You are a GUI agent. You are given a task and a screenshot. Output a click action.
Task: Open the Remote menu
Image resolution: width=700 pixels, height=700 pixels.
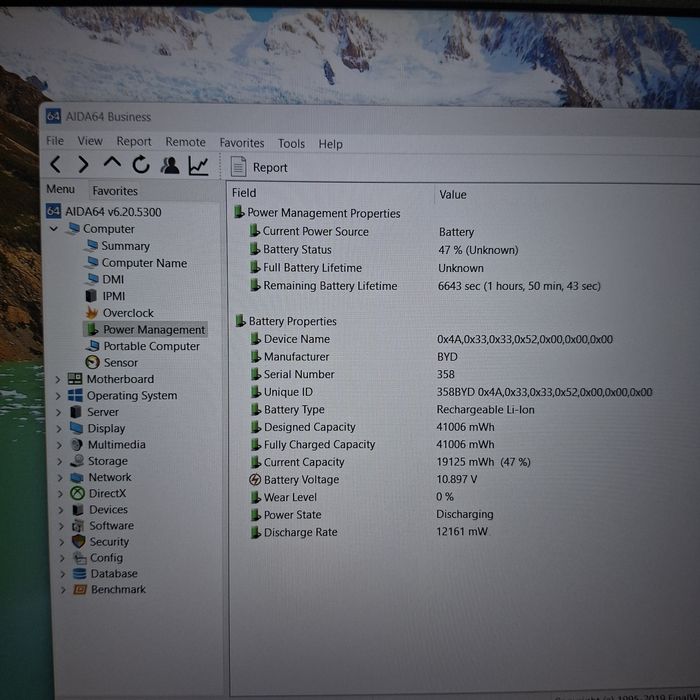185,142
